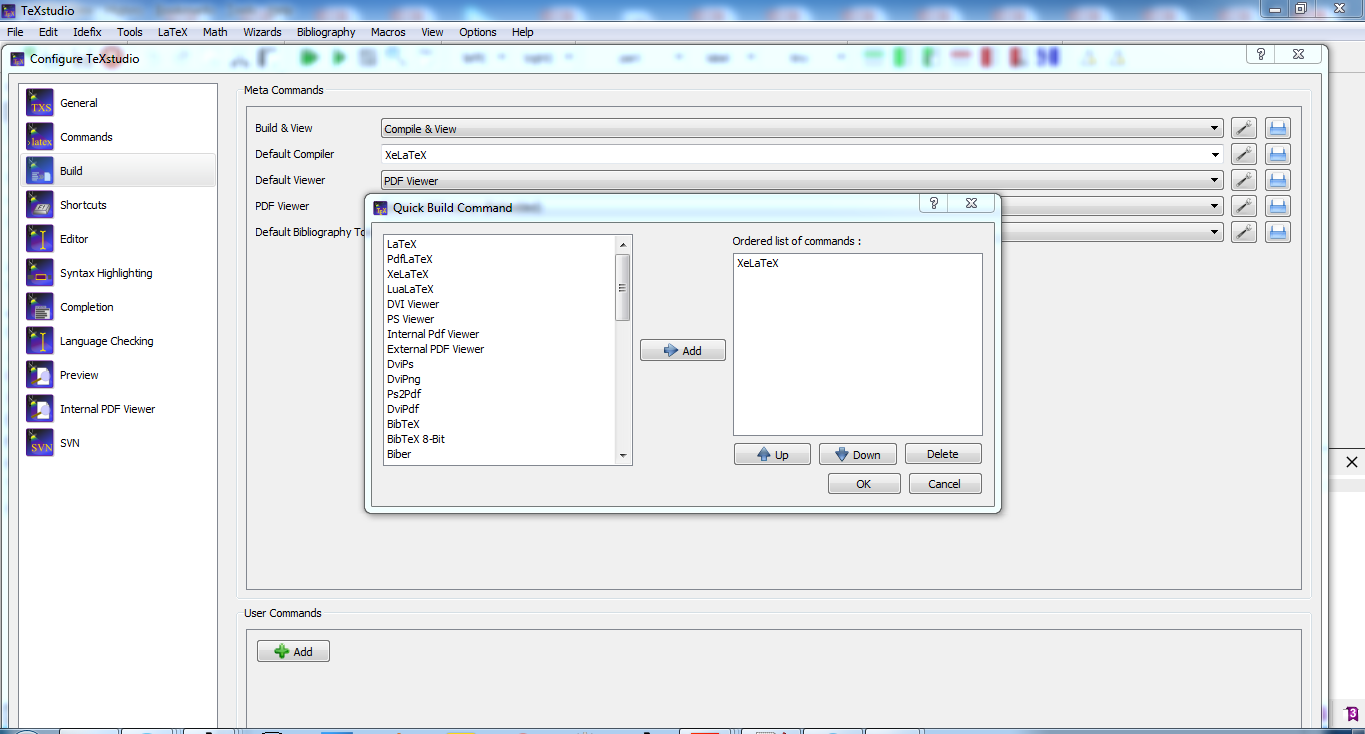This screenshot has width=1365, height=734.
Task: Move command Up in ordered list
Action: click(772, 454)
